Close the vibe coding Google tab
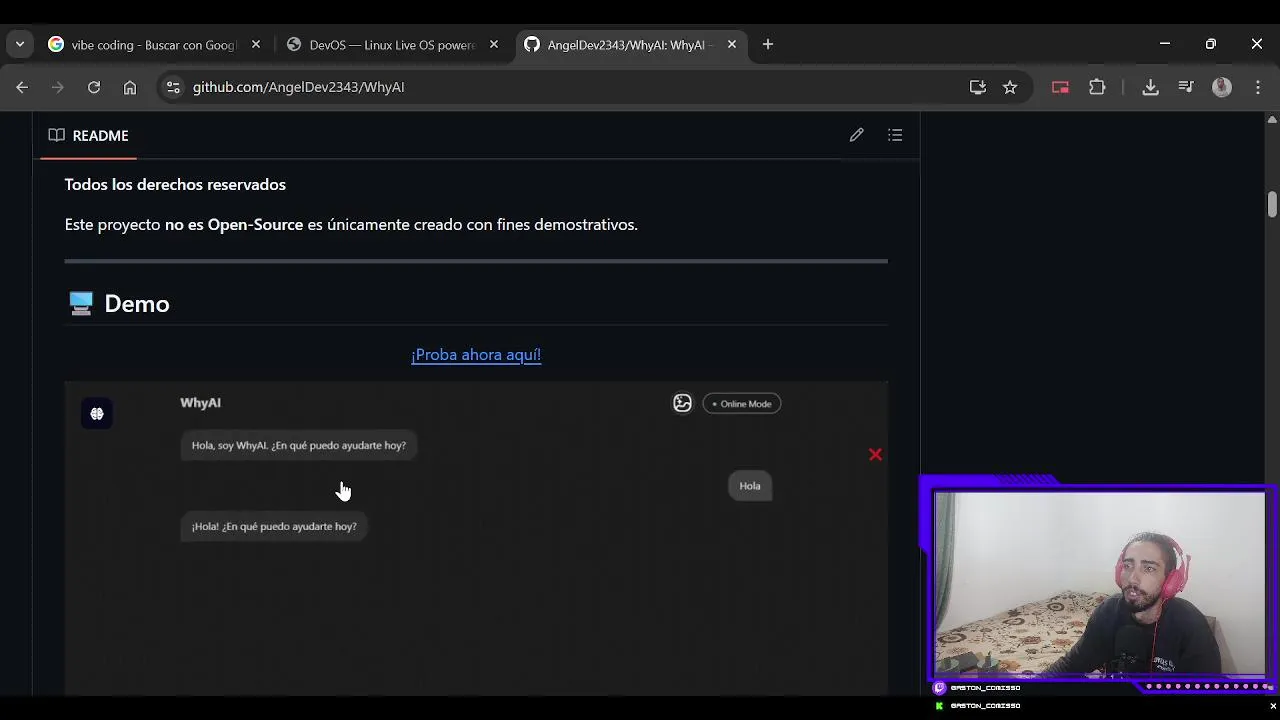1280x720 pixels. [x=256, y=45]
